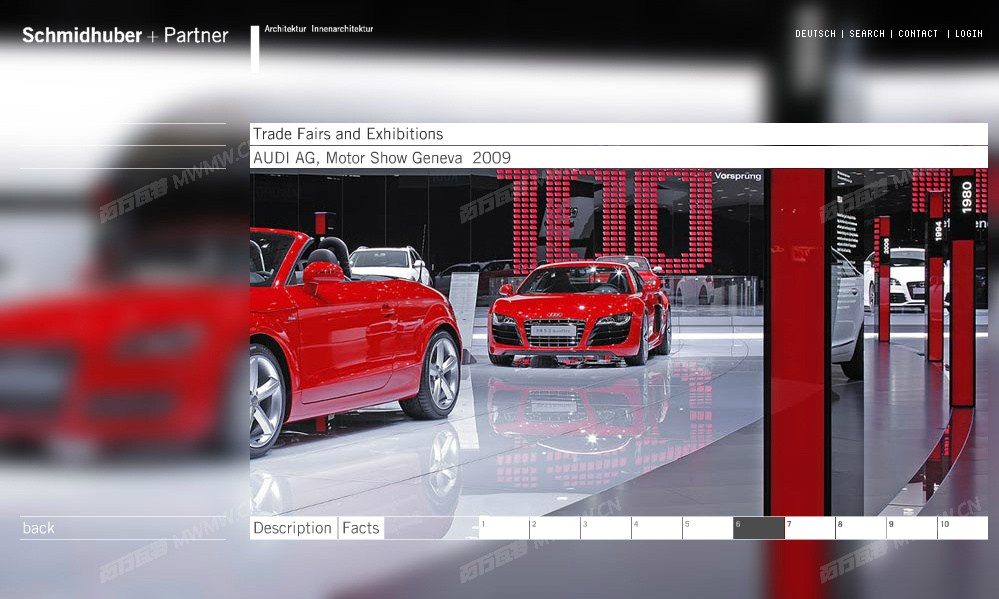999x599 pixels.
Task: Click the AUDI AG, Motor Show Geneva 2009 title
Action: click(382, 157)
